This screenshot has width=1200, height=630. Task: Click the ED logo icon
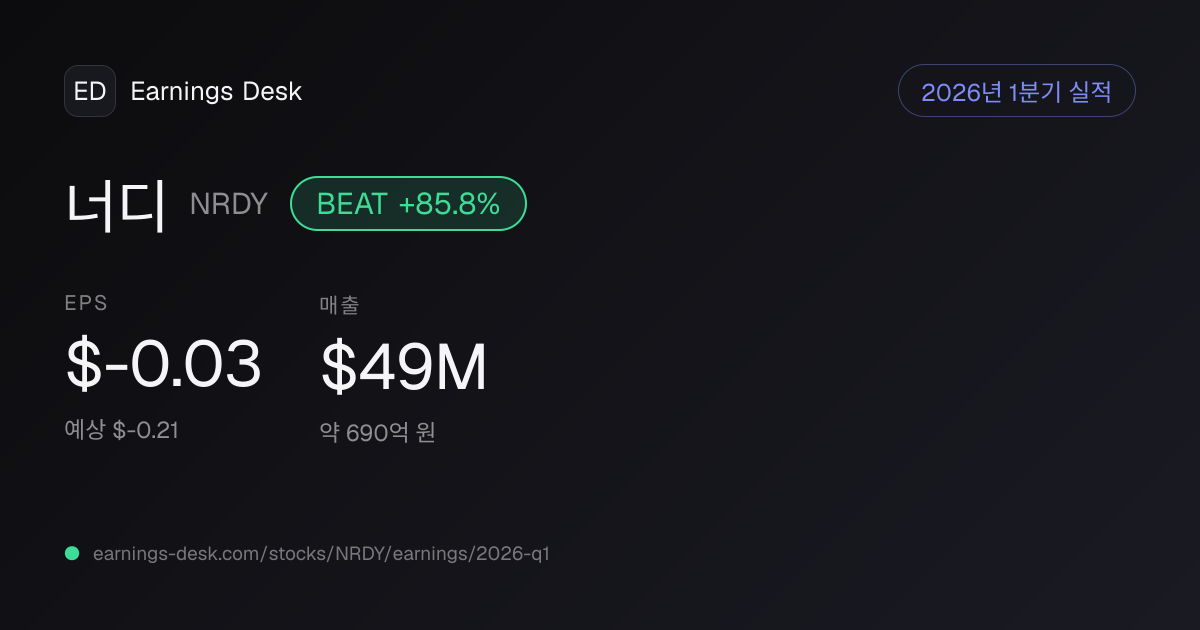tap(90, 91)
